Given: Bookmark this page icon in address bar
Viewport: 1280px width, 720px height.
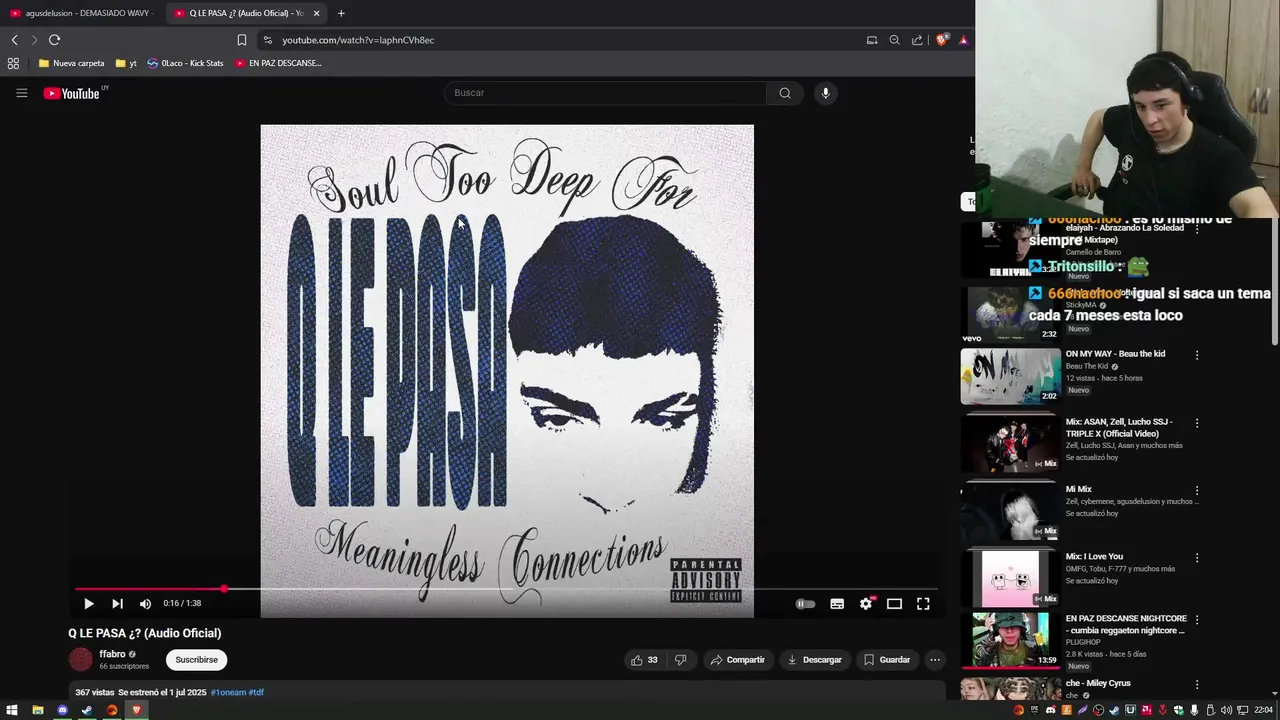Looking at the screenshot, I should [241, 40].
